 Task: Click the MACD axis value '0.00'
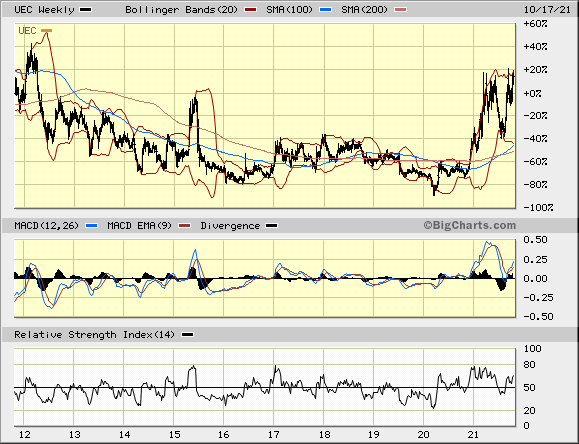535,279
